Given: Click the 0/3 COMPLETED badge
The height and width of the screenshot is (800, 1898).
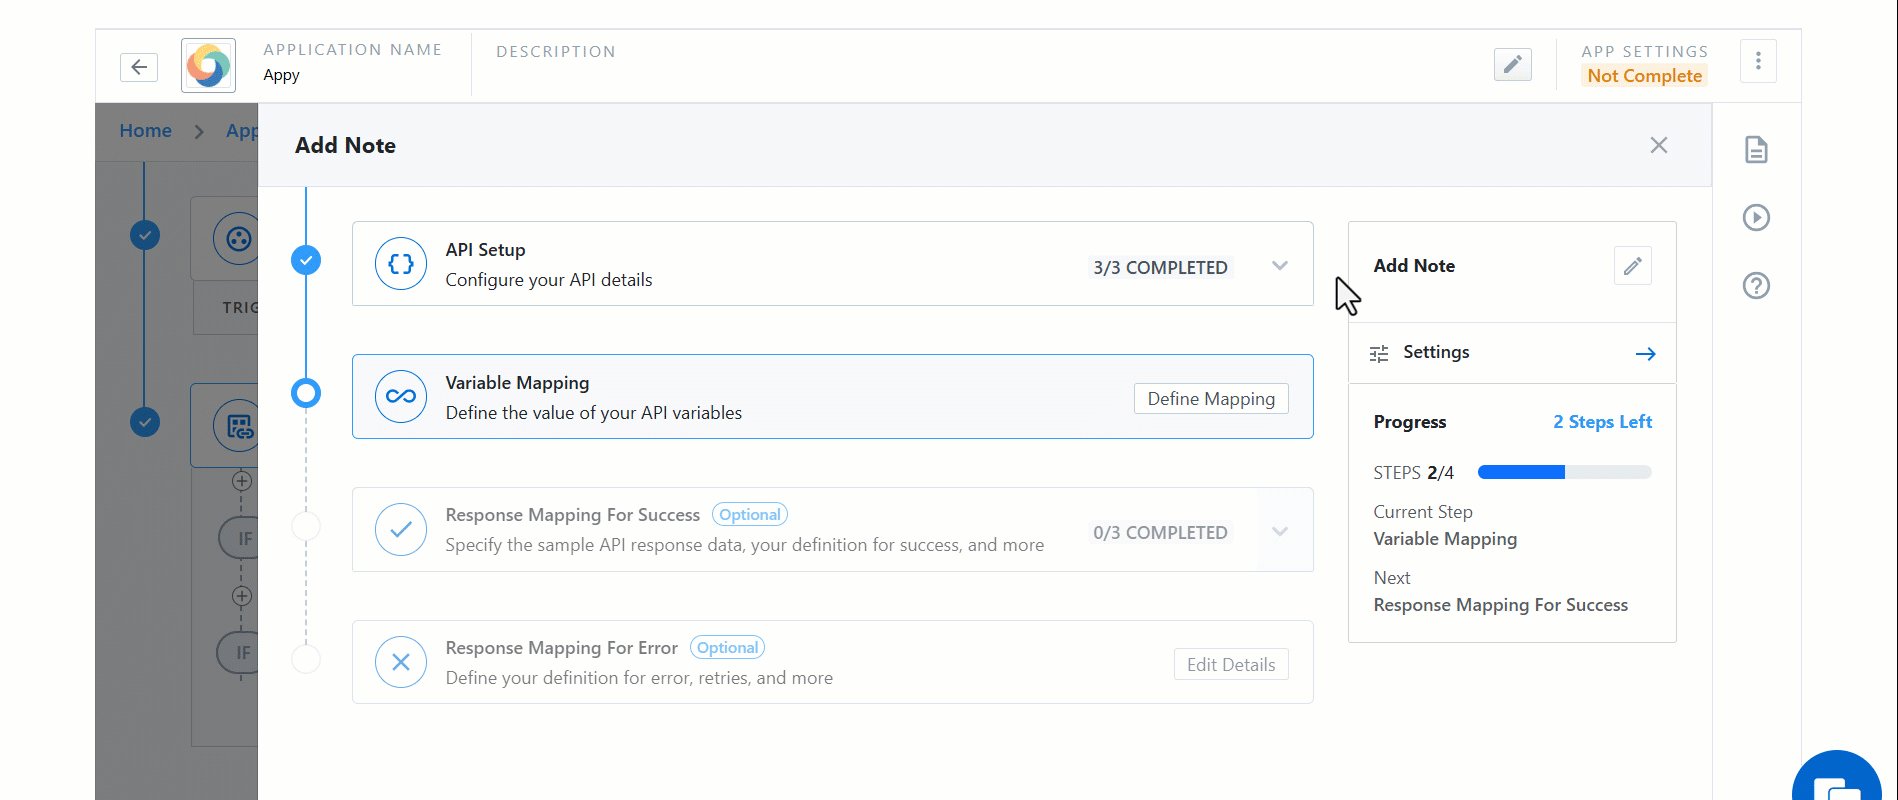Looking at the screenshot, I should (1160, 533).
